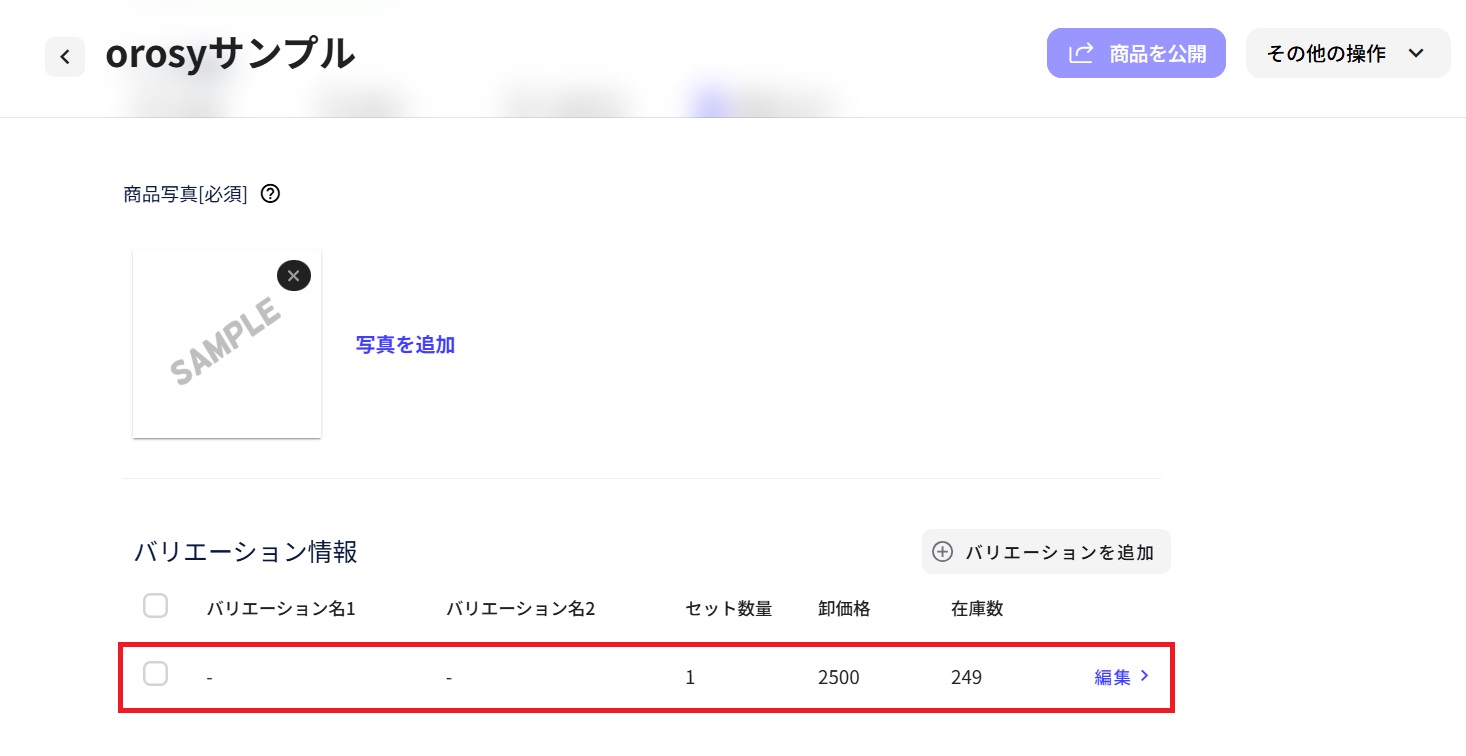Viewport: 1466px width, 756px height.
Task: Click the back chevron beside orosyサンプル
Action: point(65,57)
